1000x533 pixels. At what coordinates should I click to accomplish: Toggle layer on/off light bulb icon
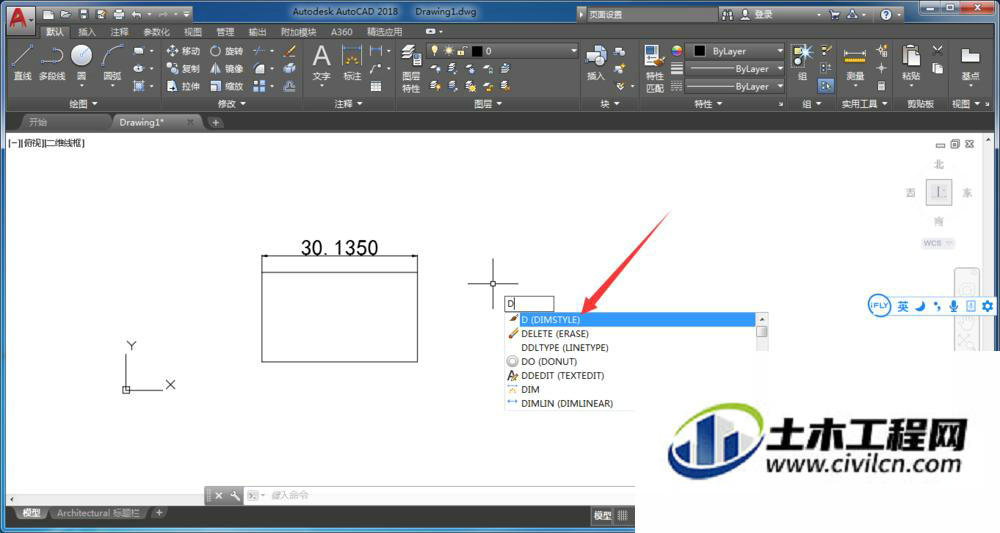coord(434,50)
